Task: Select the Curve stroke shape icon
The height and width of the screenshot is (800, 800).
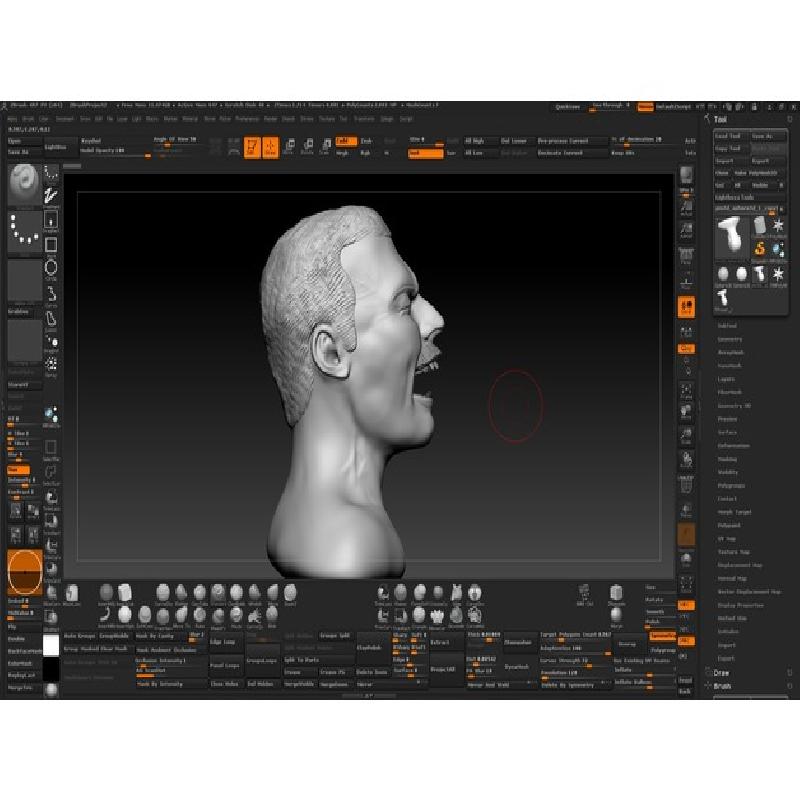Action: click(51, 295)
